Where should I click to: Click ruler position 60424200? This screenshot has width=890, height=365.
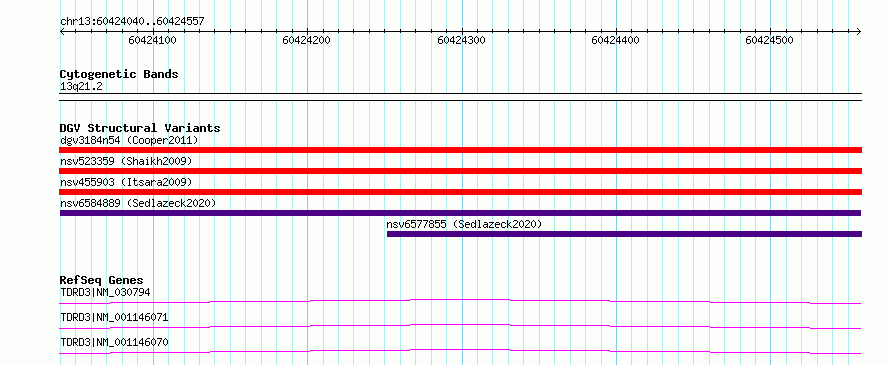click(307, 40)
